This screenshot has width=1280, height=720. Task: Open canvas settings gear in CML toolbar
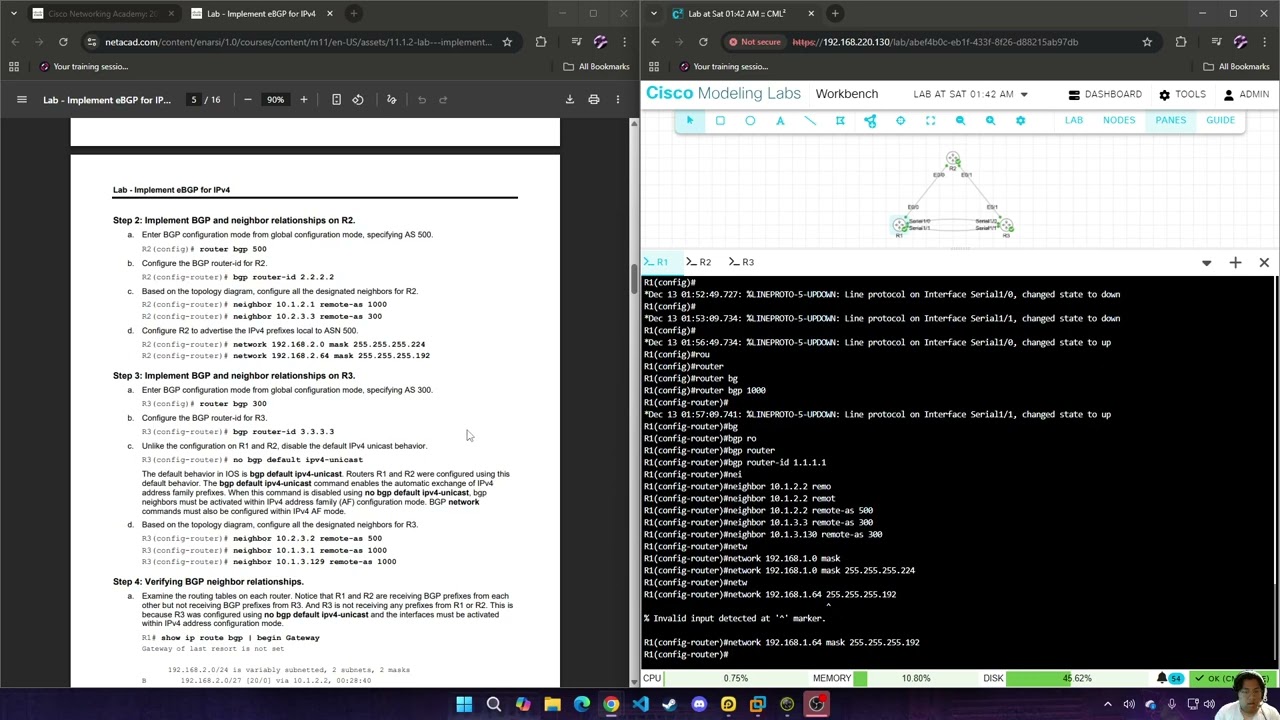tap(1020, 121)
